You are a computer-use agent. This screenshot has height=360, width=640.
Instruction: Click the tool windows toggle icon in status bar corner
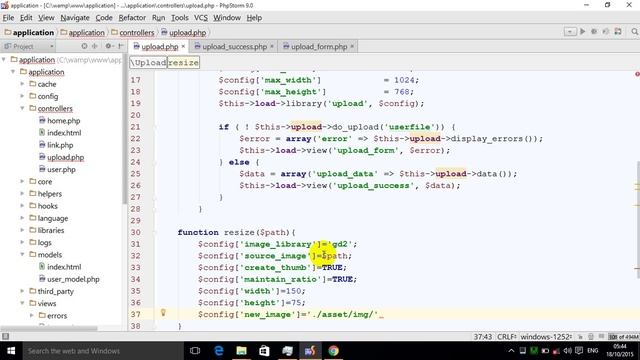point(5,336)
